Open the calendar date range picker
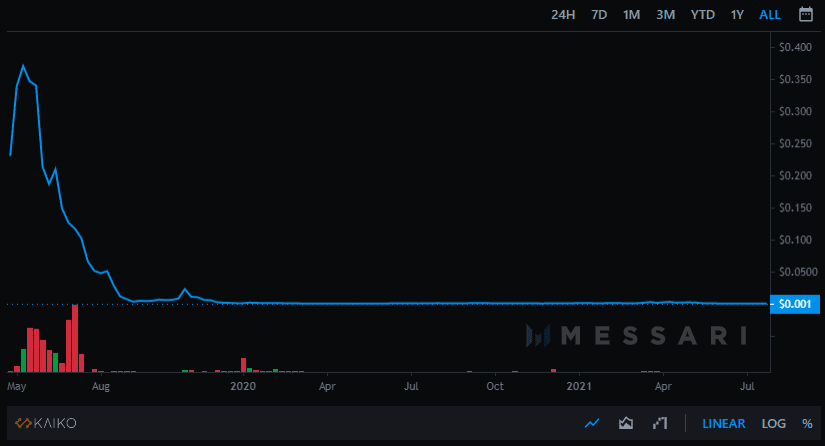 pyautogui.click(x=806, y=14)
